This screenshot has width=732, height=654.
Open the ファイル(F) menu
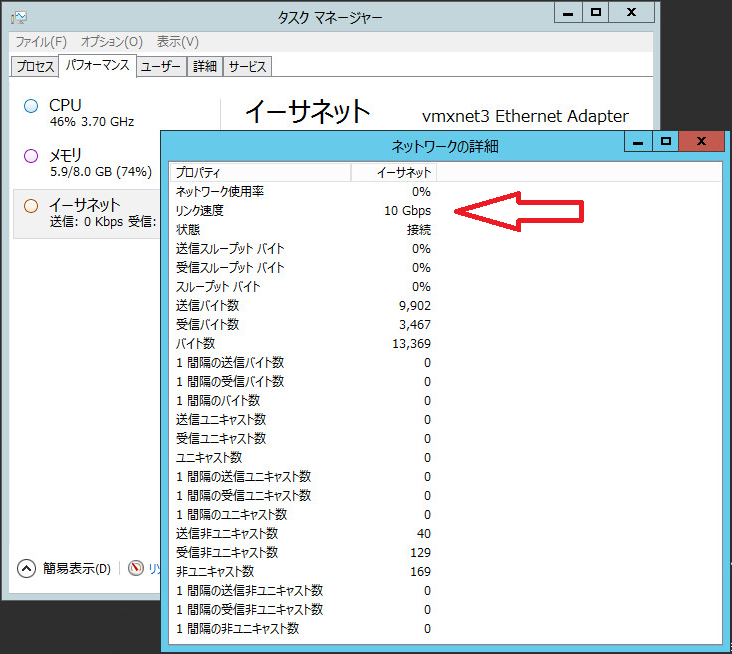coord(41,42)
